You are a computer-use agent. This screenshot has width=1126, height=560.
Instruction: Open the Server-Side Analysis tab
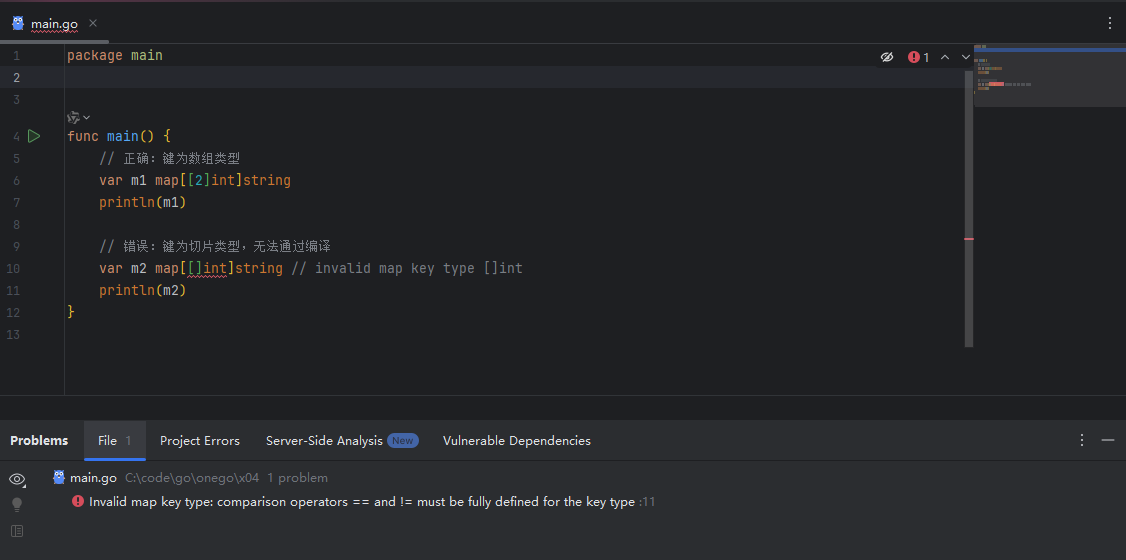pyautogui.click(x=342, y=440)
